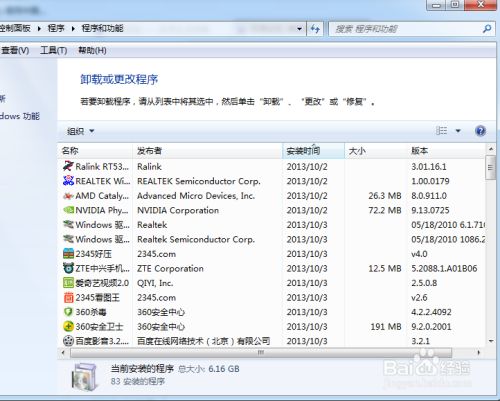Viewport: 500px width, 401px height.
Task: Click the Windows driver icon by Realtek
Action: [68, 224]
